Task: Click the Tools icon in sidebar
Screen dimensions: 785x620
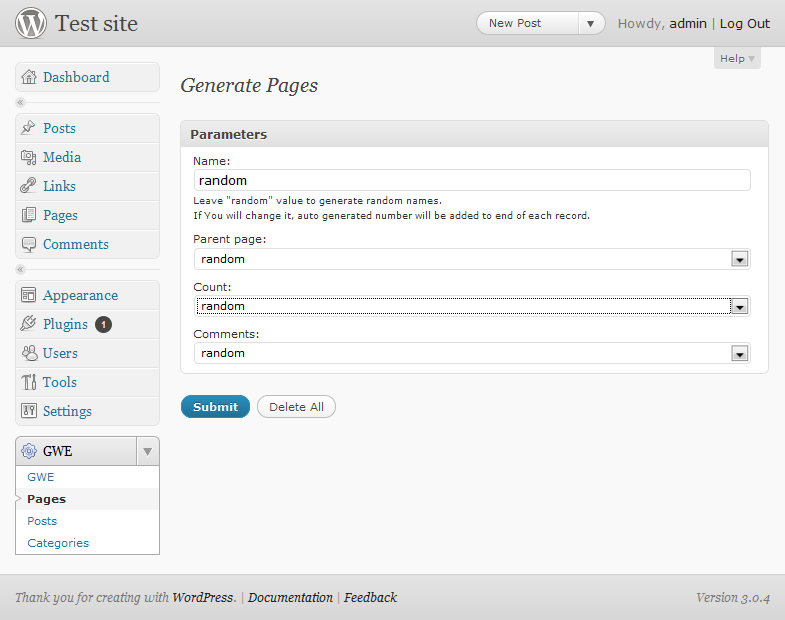Action: (x=29, y=382)
